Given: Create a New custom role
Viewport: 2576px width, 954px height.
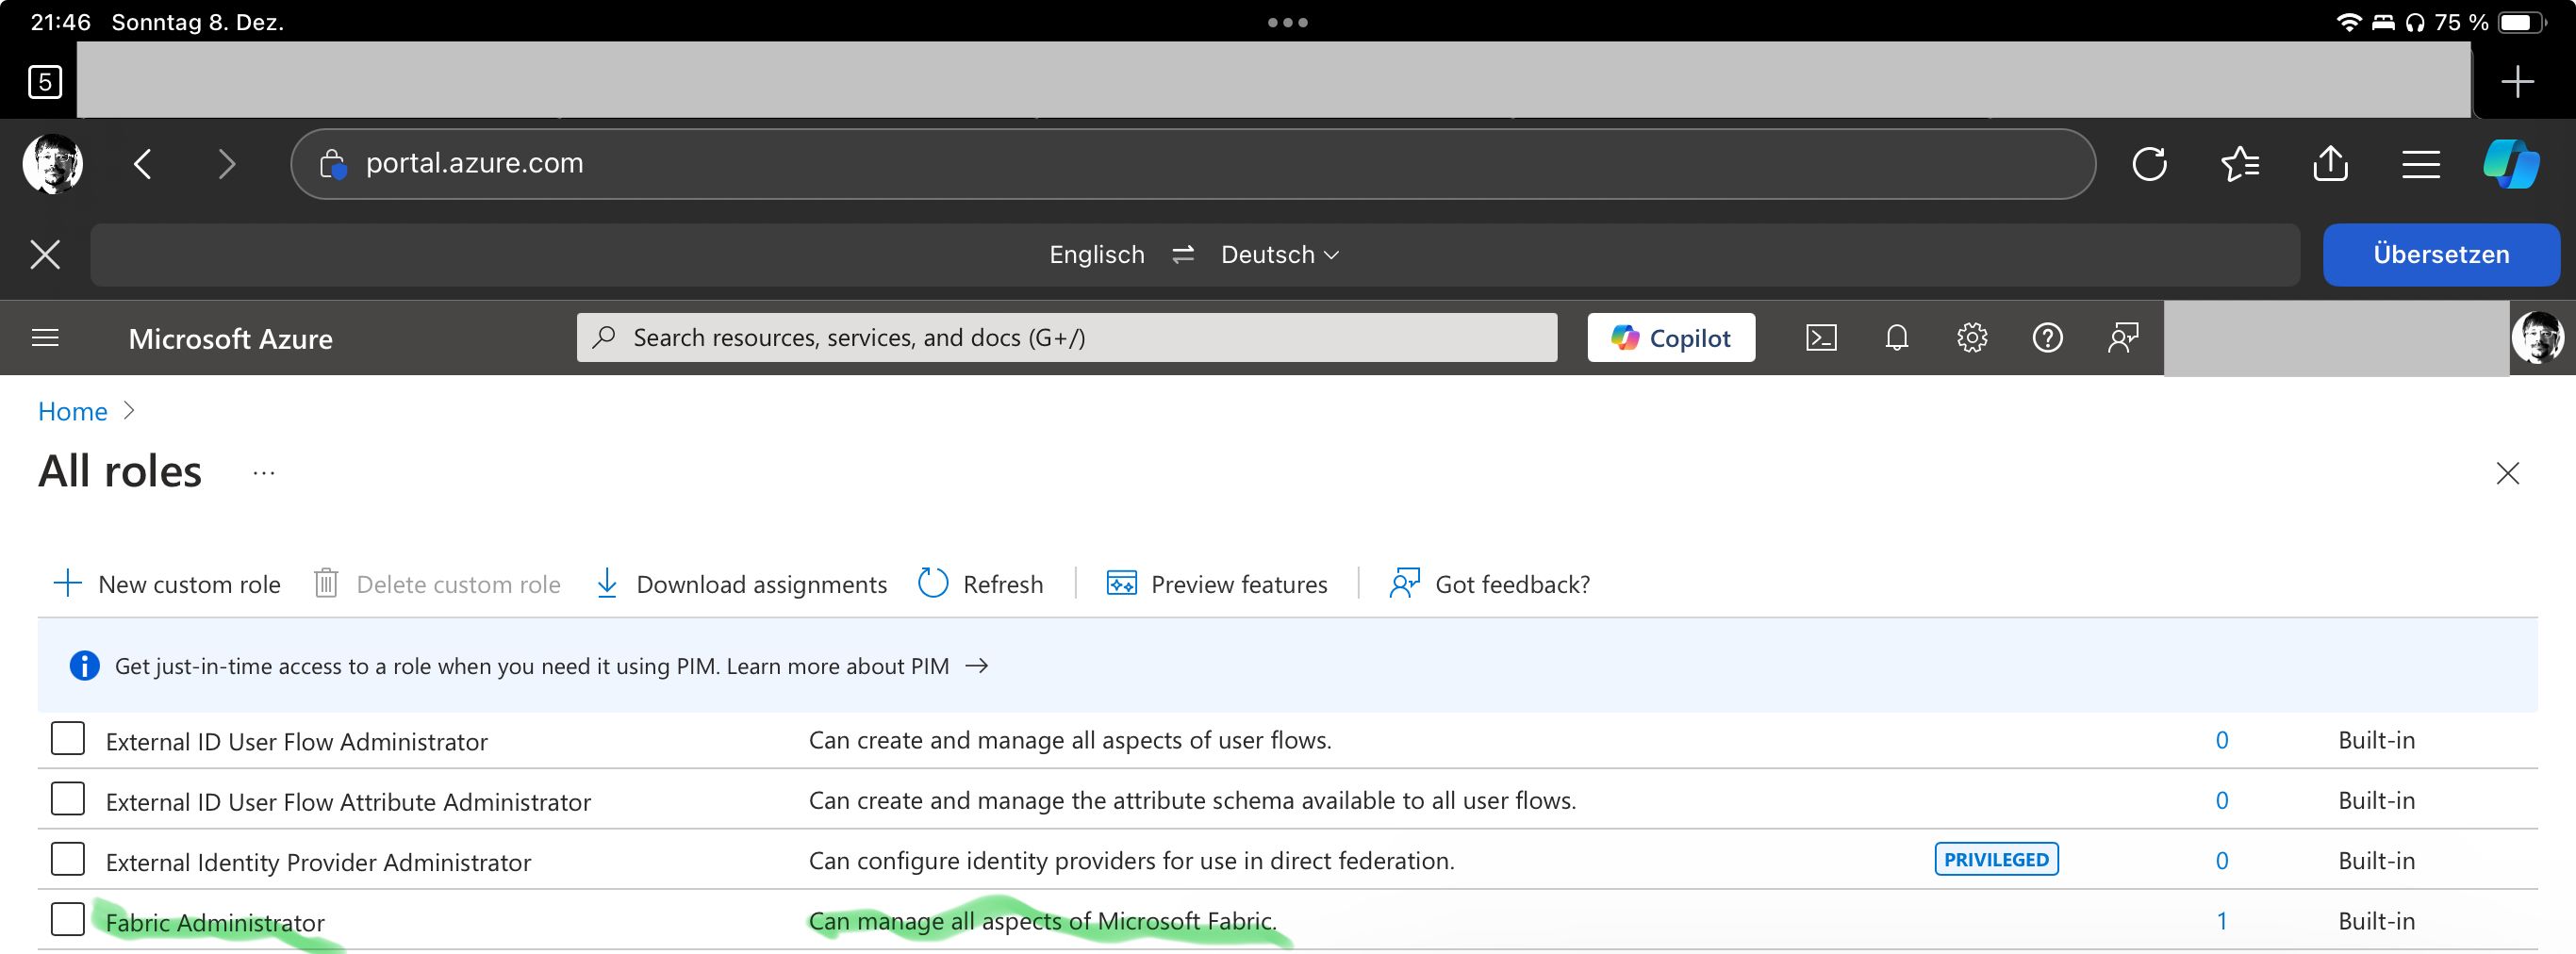Looking at the screenshot, I should [166, 584].
